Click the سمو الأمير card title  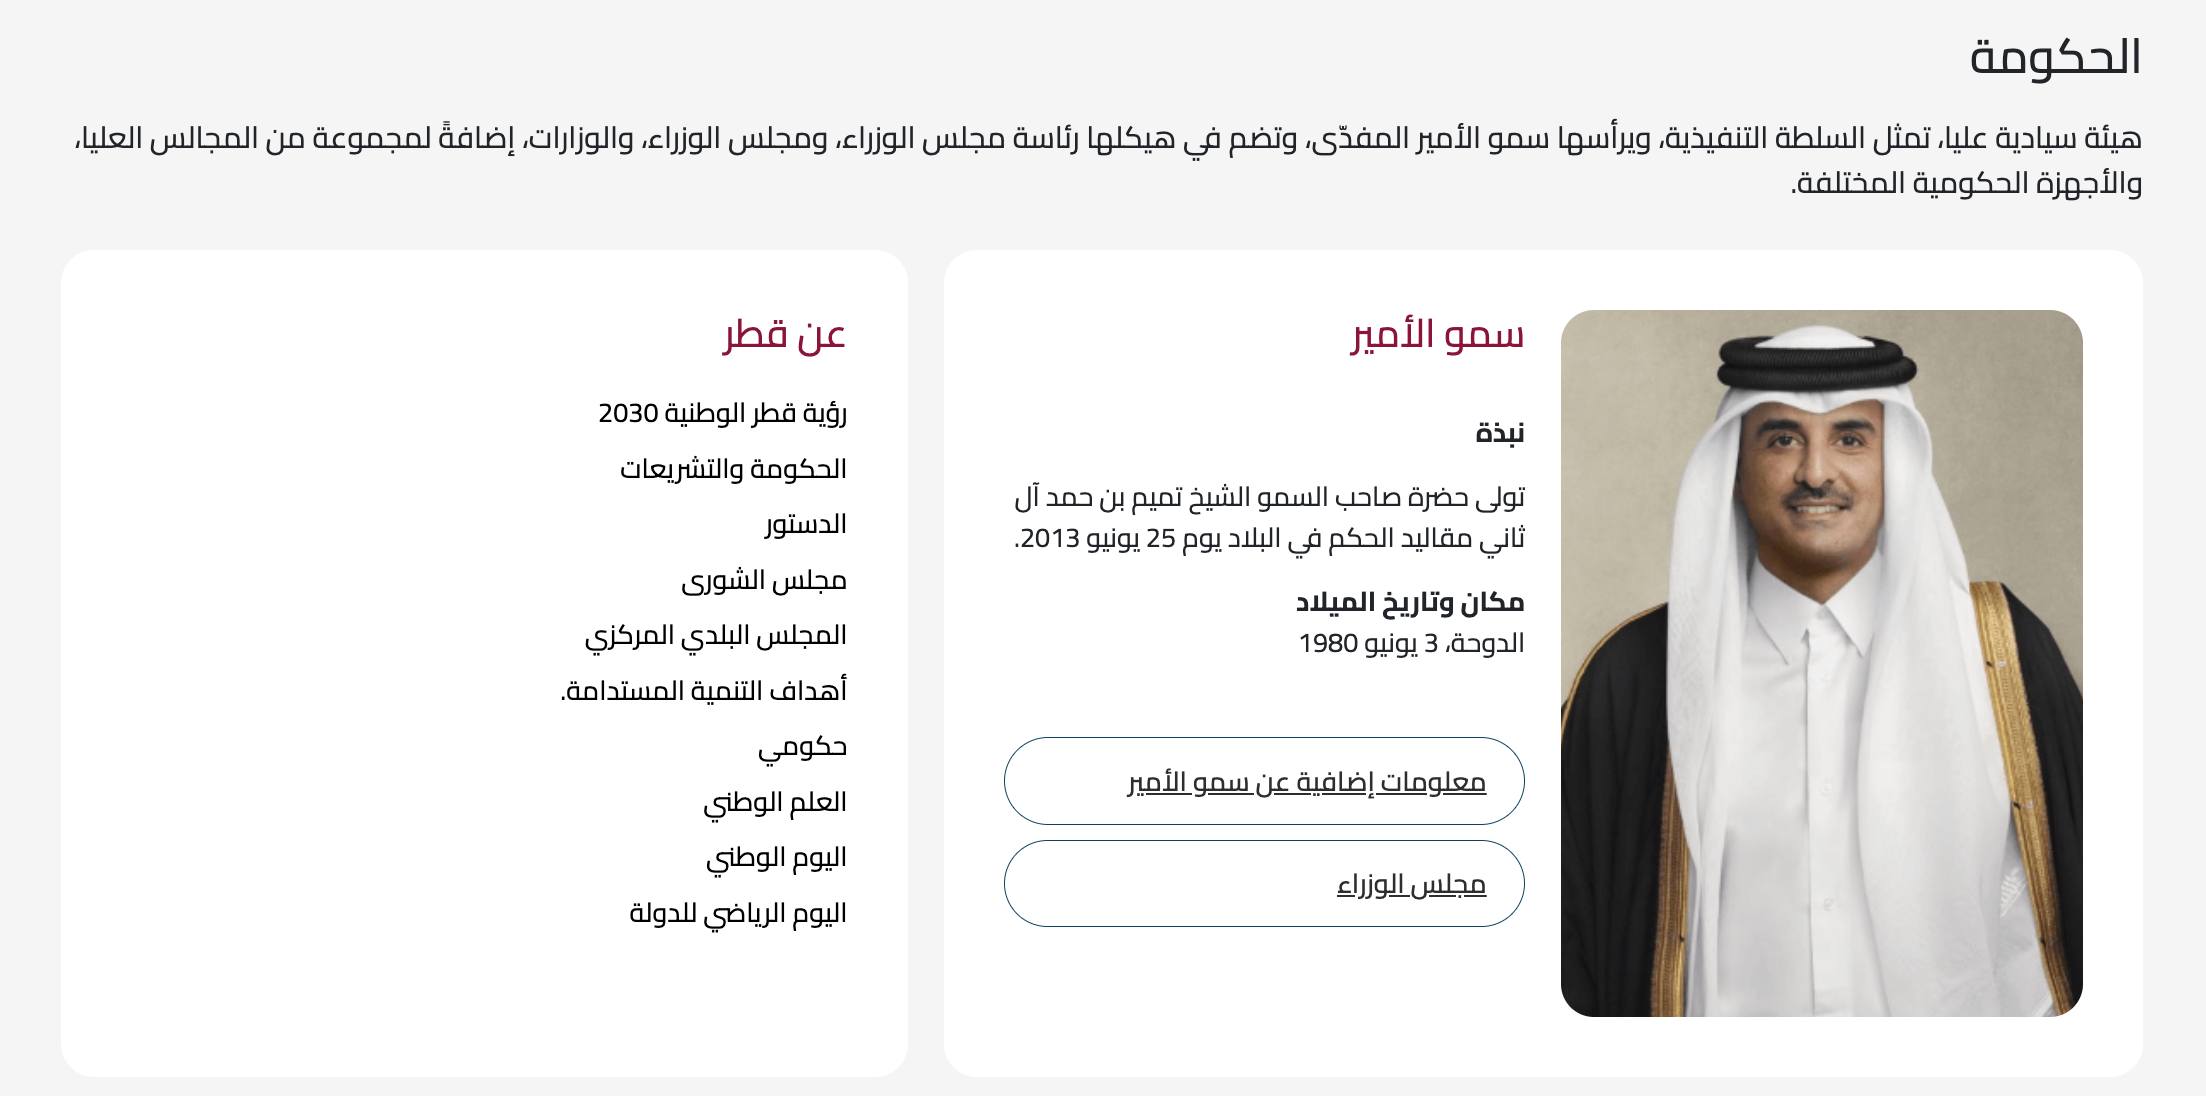point(1437,334)
